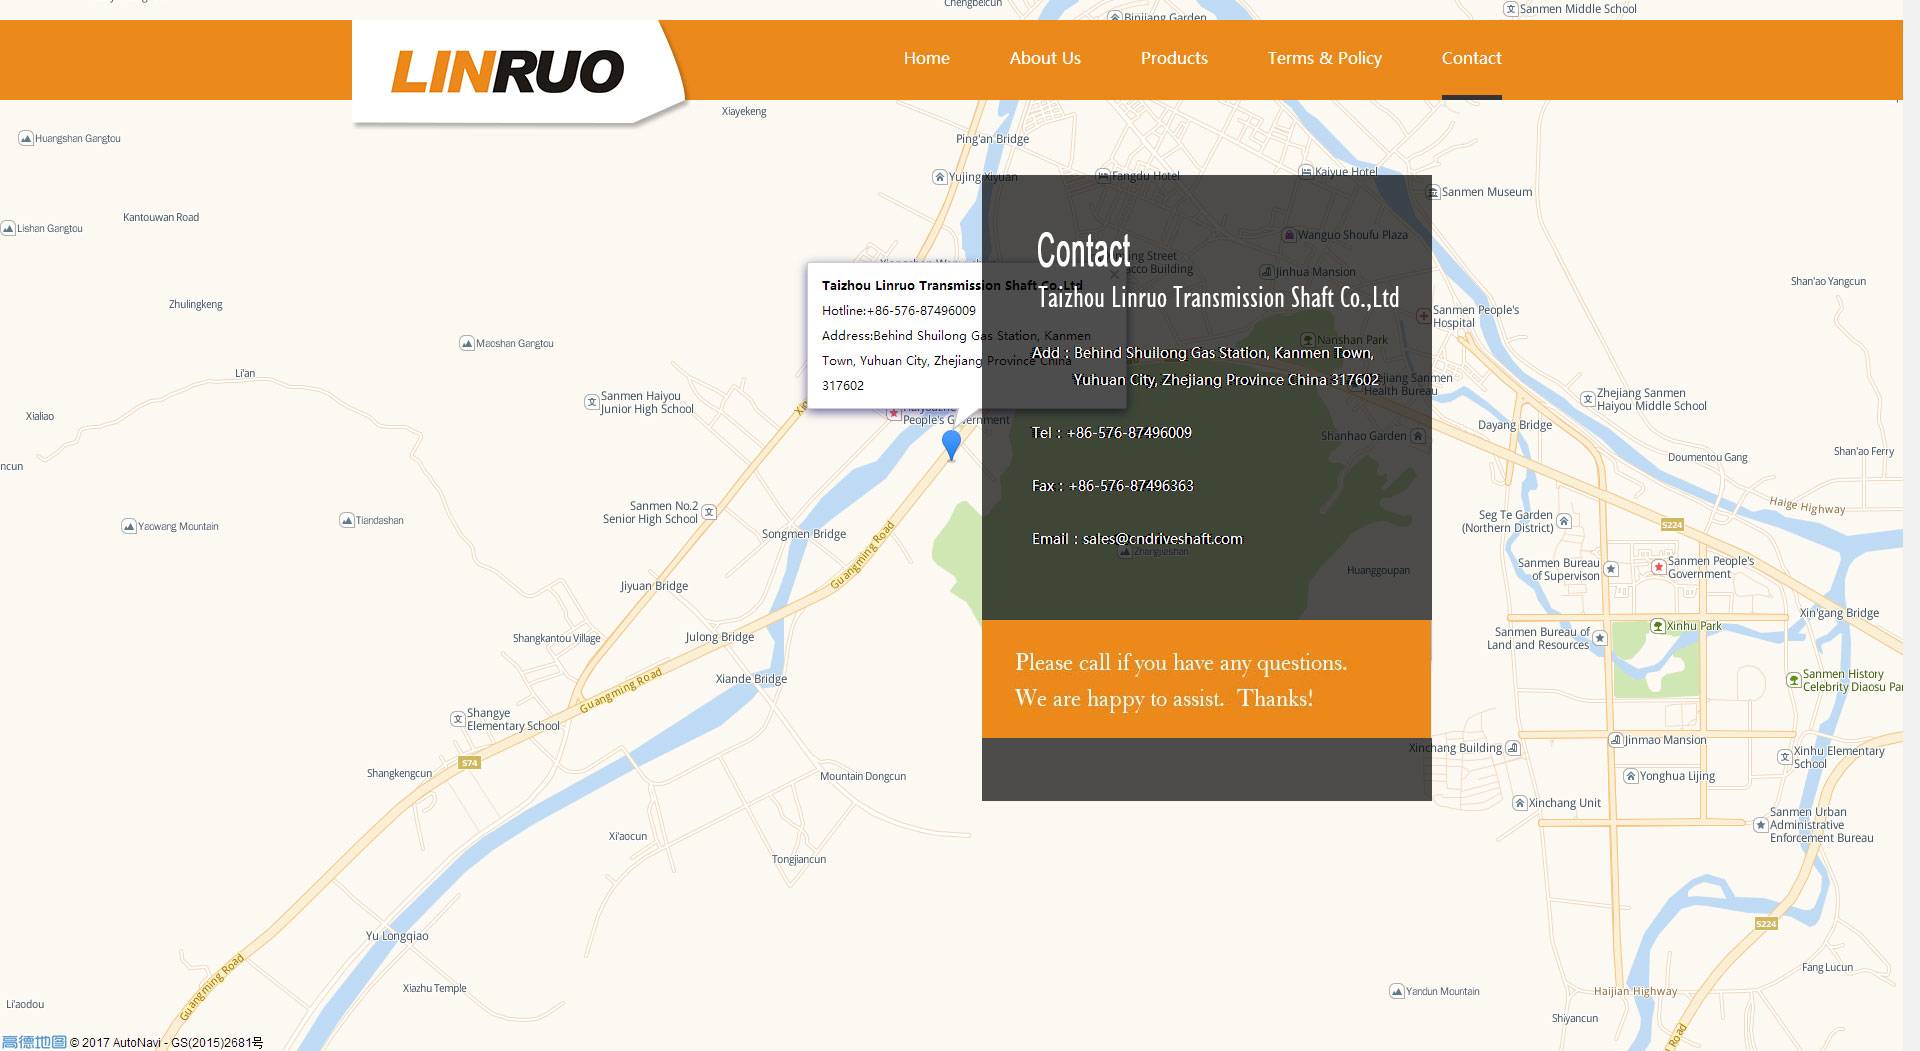The width and height of the screenshot is (1920, 1051).
Task: Click the Wanguo Shoufu Plaza icon
Action: (1289, 235)
